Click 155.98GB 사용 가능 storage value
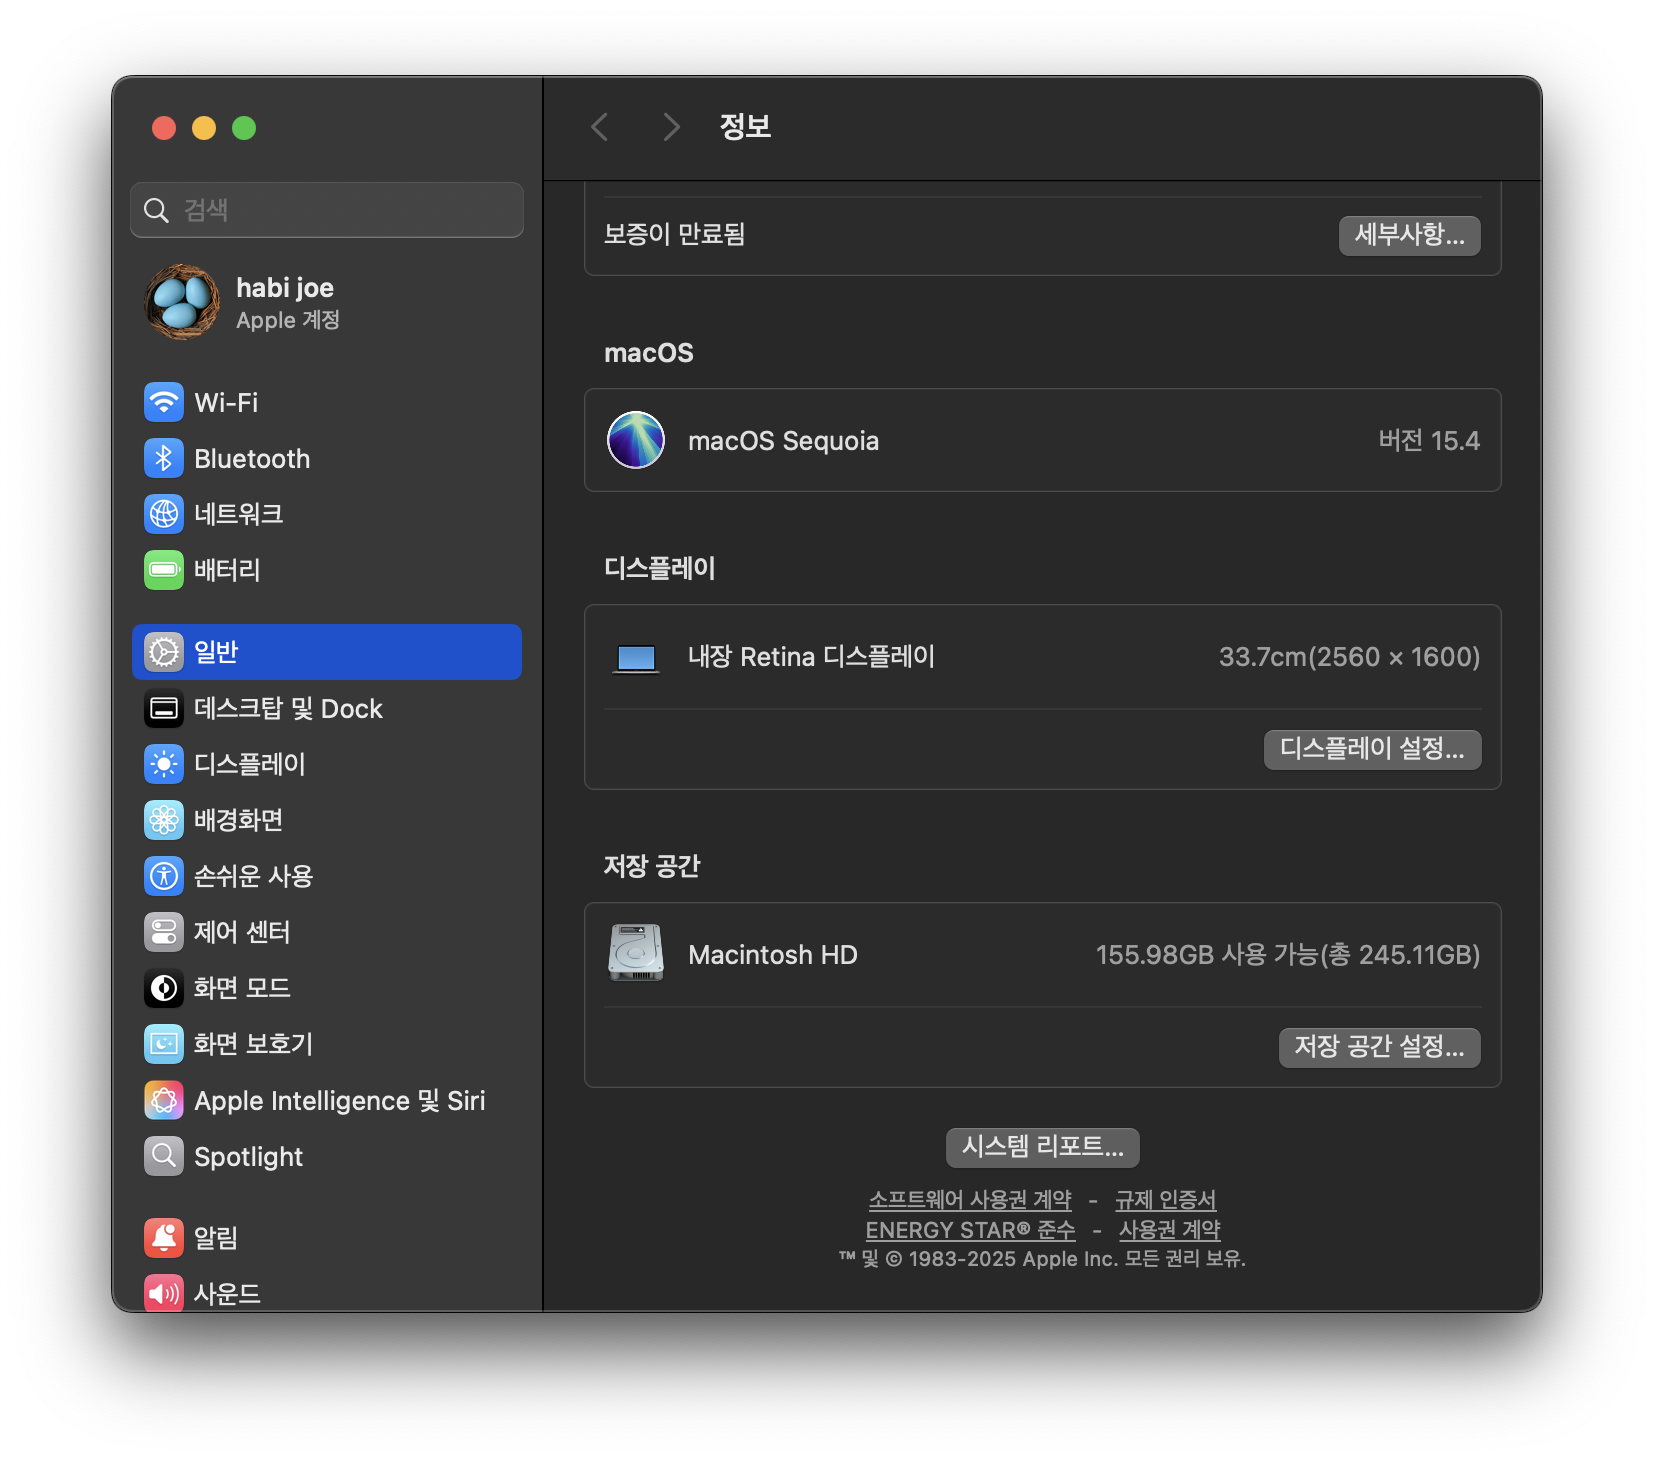This screenshot has height=1460, width=1654. pos(1288,955)
